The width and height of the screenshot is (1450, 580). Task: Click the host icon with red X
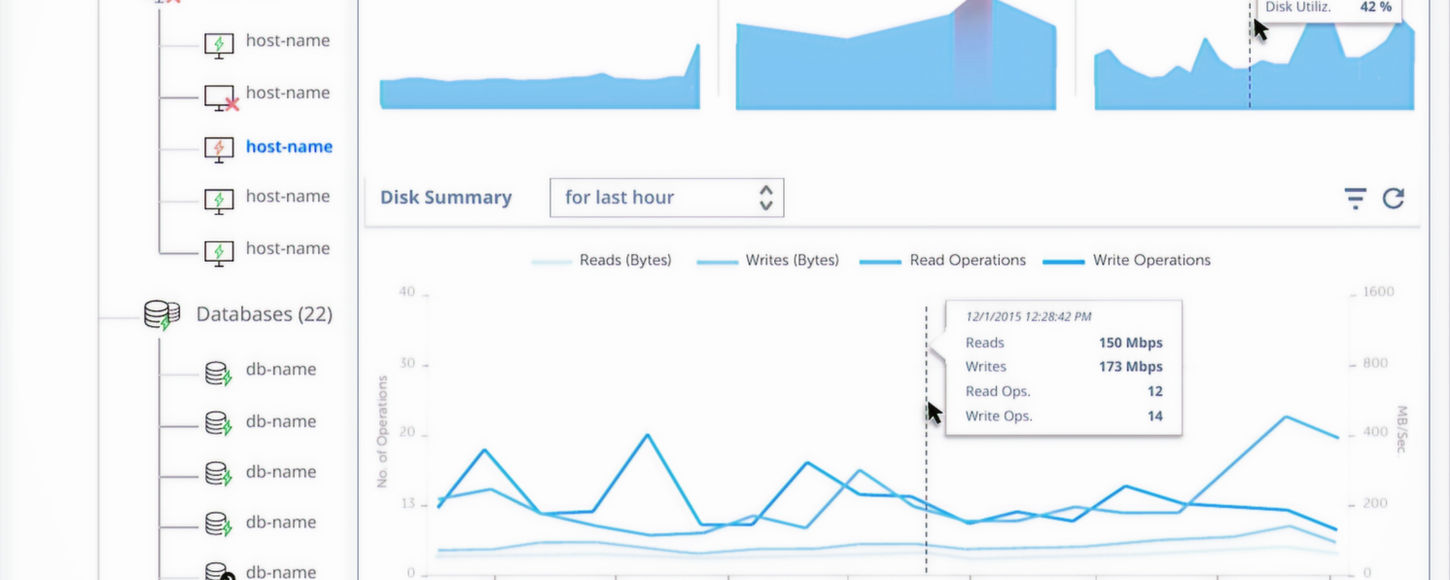(222, 97)
